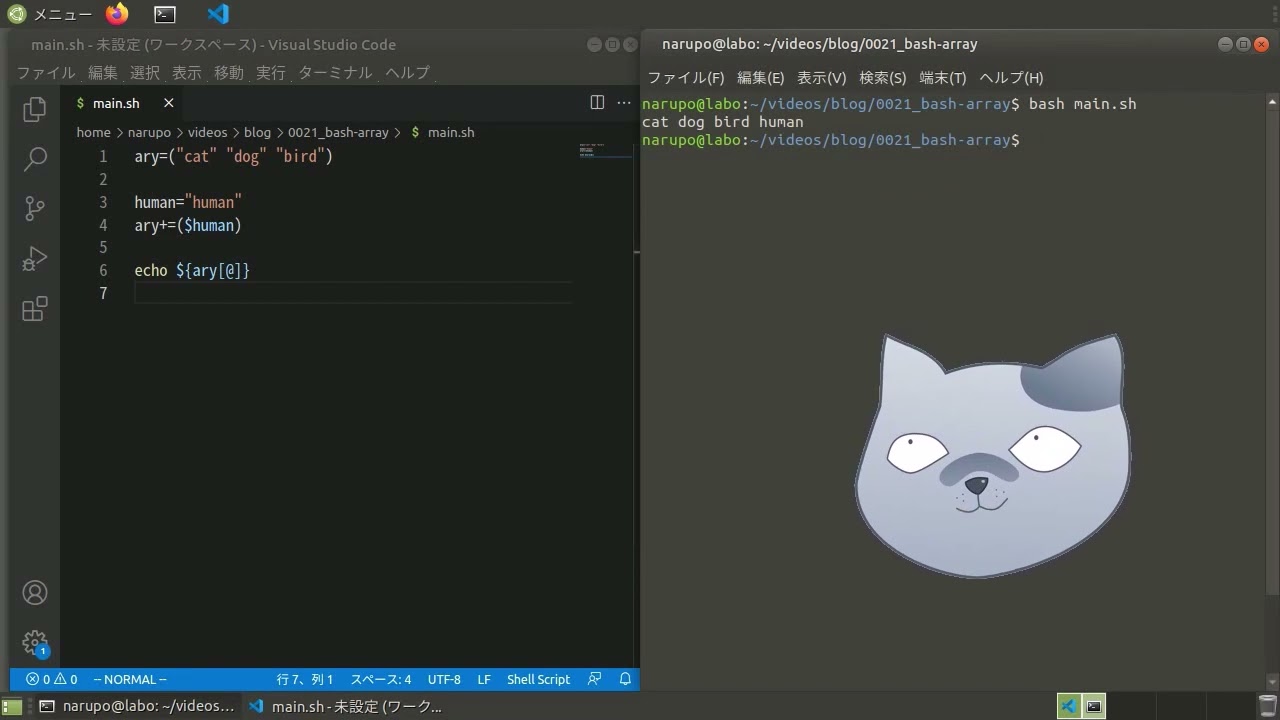Open the Source Control view
Screen dimensions: 1280x720
[x=35, y=208]
